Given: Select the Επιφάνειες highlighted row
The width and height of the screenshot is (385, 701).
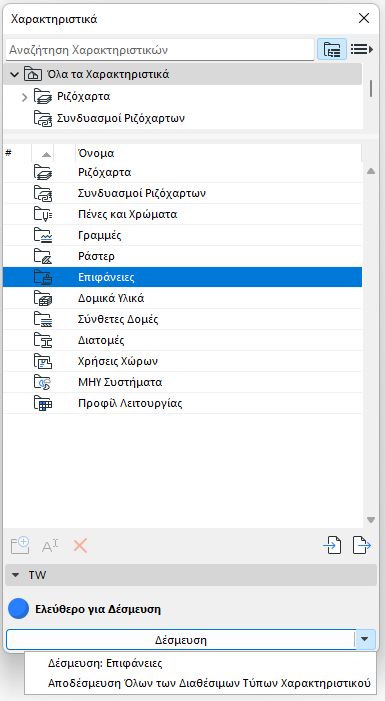Looking at the screenshot, I should (182, 277).
